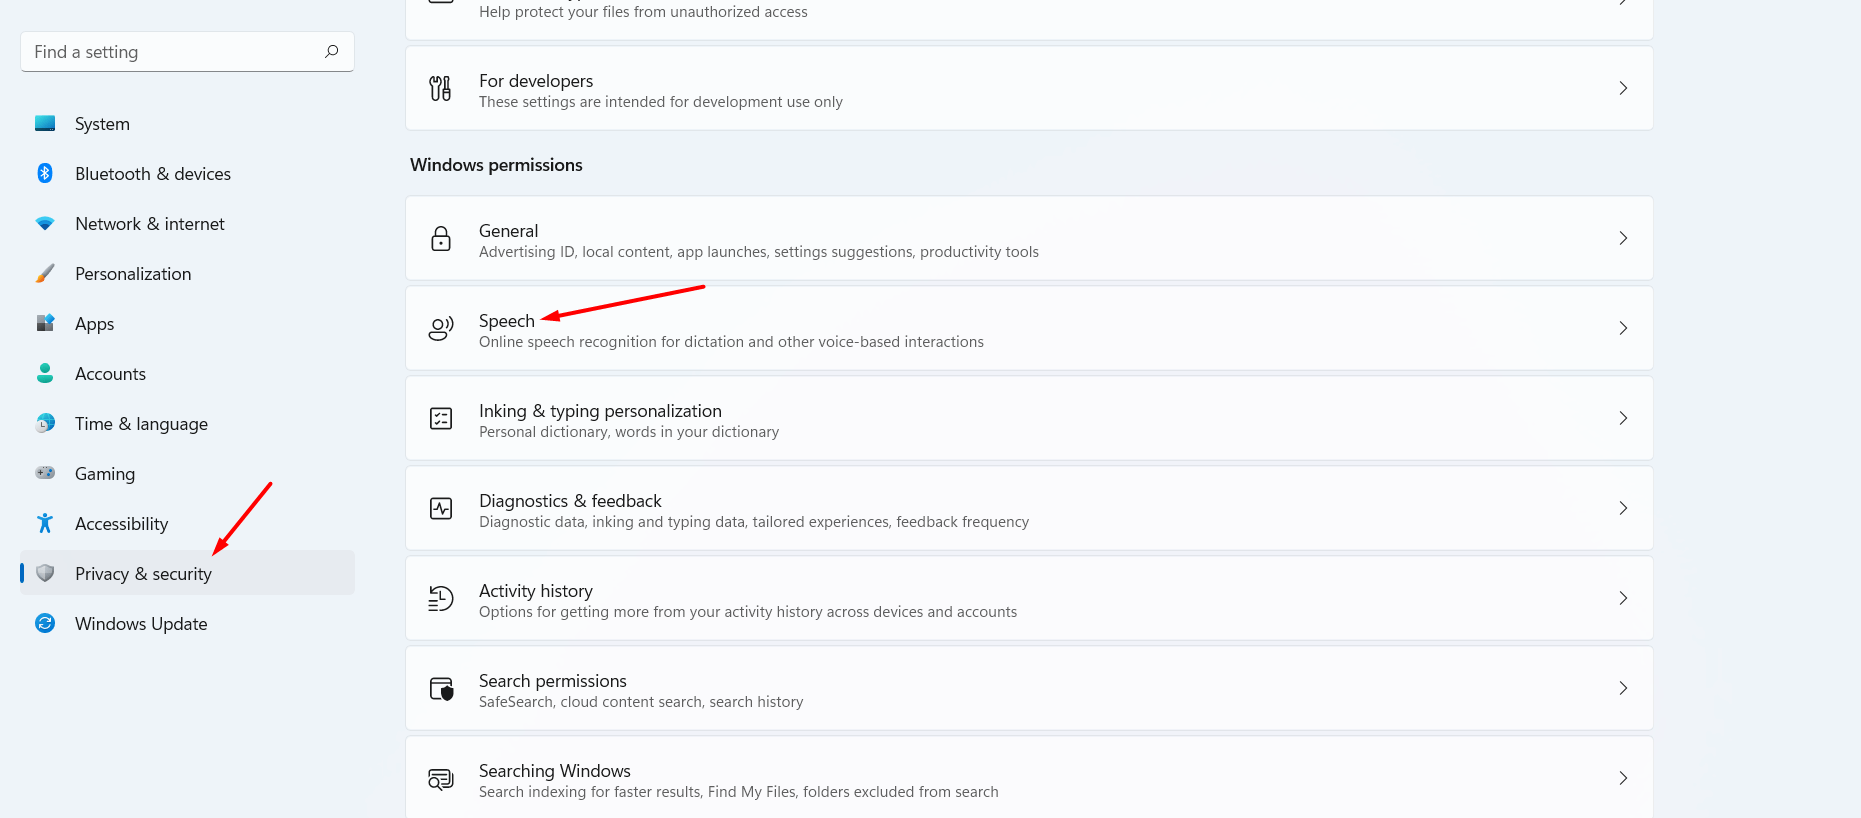Click the Personalization paintbrush icon
The height and width of the screenshot is (818, 1861).
(x=45, y=274)
